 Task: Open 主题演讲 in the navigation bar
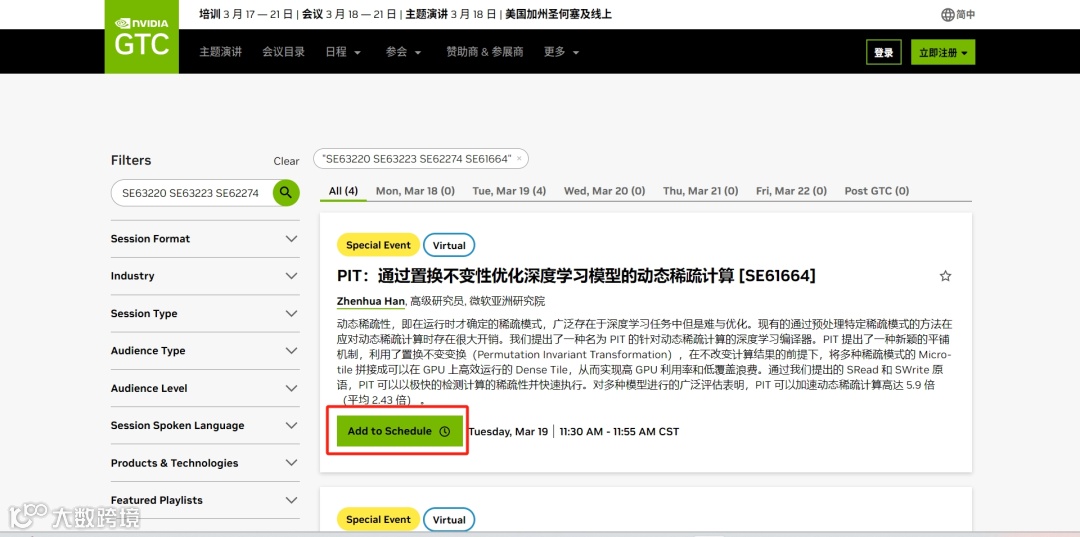(x=220, y=52)
